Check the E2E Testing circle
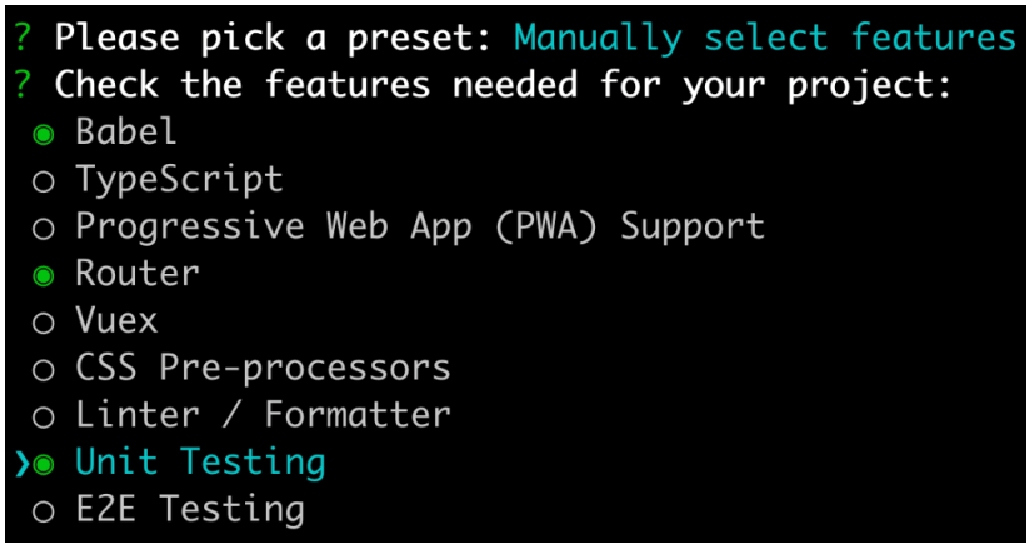 (x=43, y=512)
